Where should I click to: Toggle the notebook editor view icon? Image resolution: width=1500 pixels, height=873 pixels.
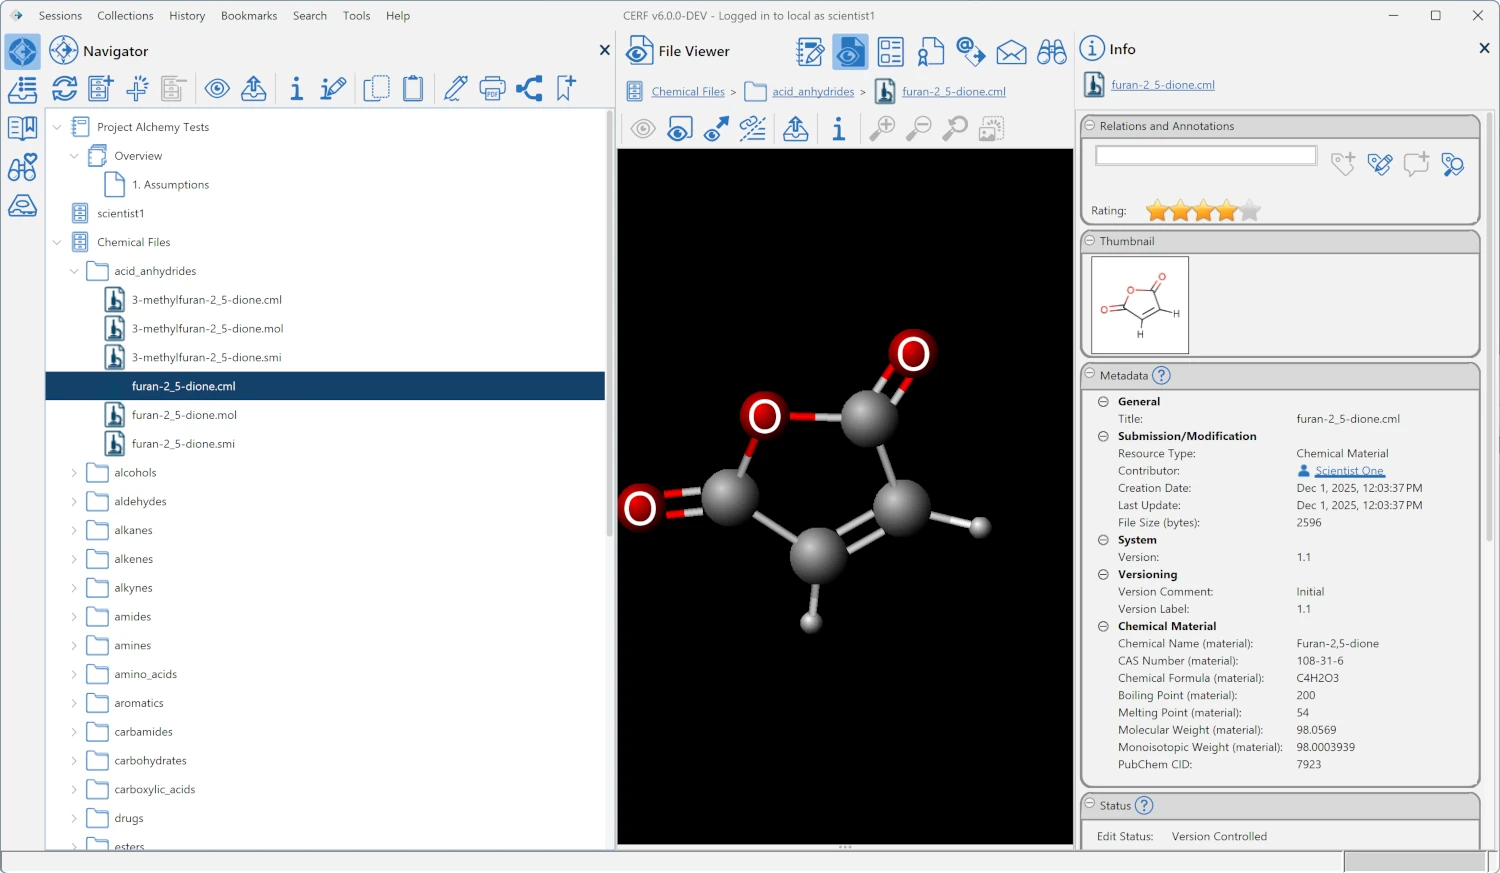pos(809,52)
